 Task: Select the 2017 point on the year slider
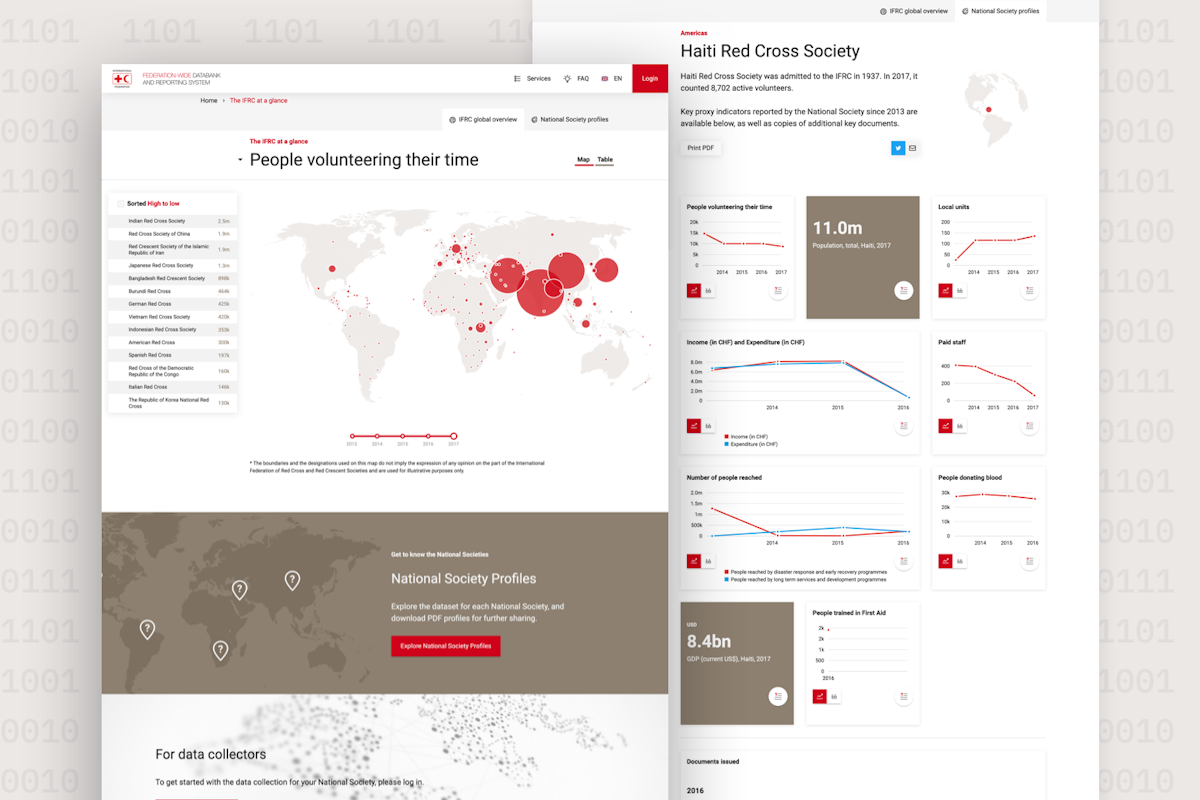click(454, 436)
